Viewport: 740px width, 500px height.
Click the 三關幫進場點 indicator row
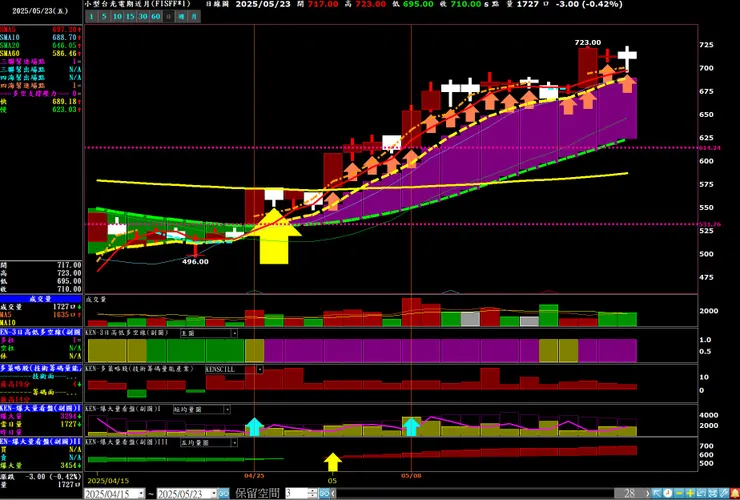(x=41, y=61)
